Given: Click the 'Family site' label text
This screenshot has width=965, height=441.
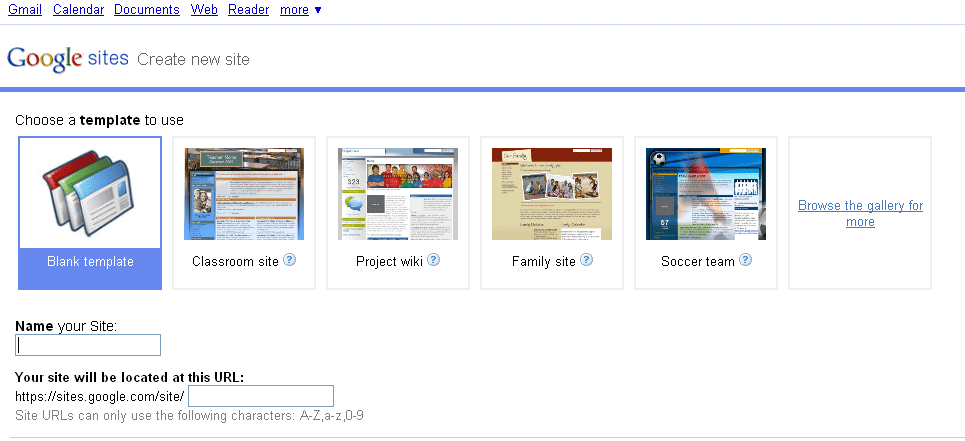Looking at the screenshot, I should pos(543,261).
